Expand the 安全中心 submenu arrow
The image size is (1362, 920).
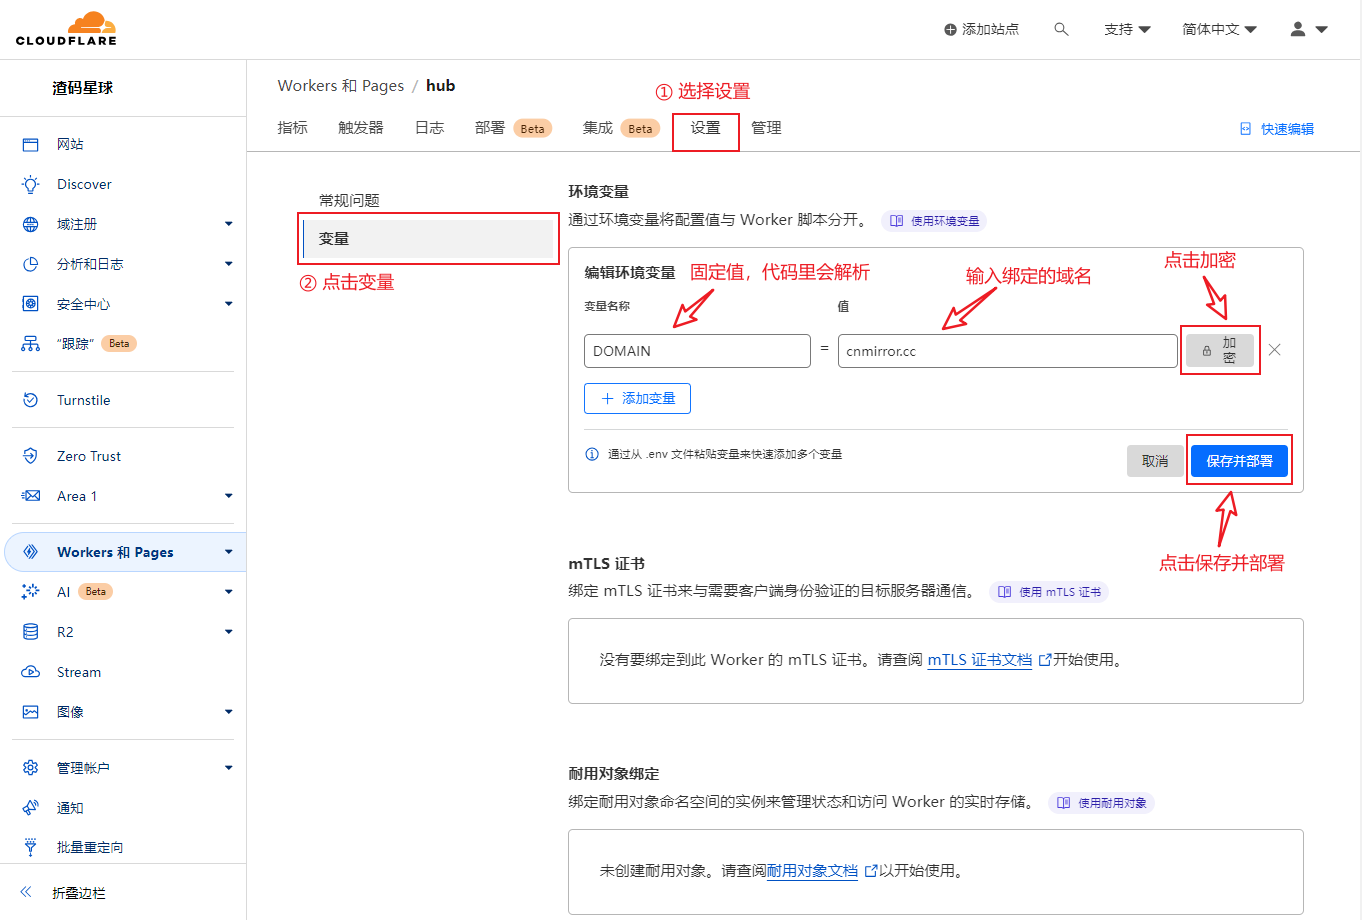pos(228,304)
